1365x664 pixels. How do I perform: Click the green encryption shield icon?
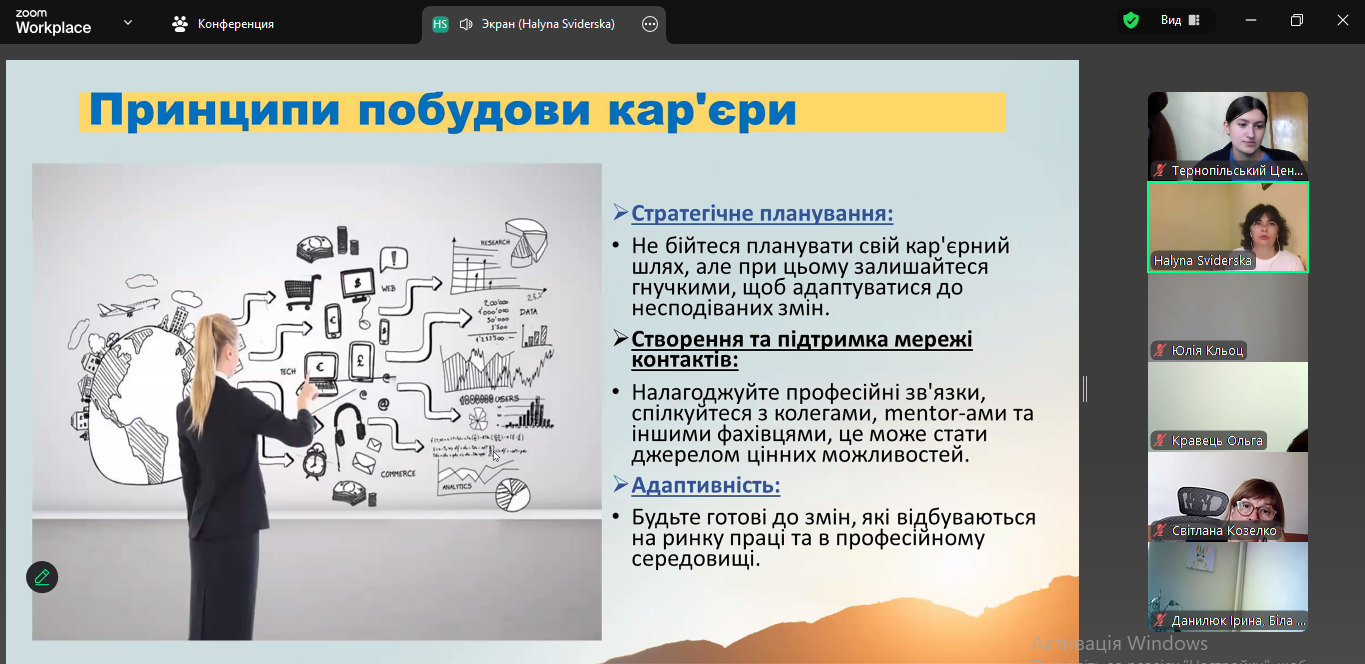coord(1131,20)
